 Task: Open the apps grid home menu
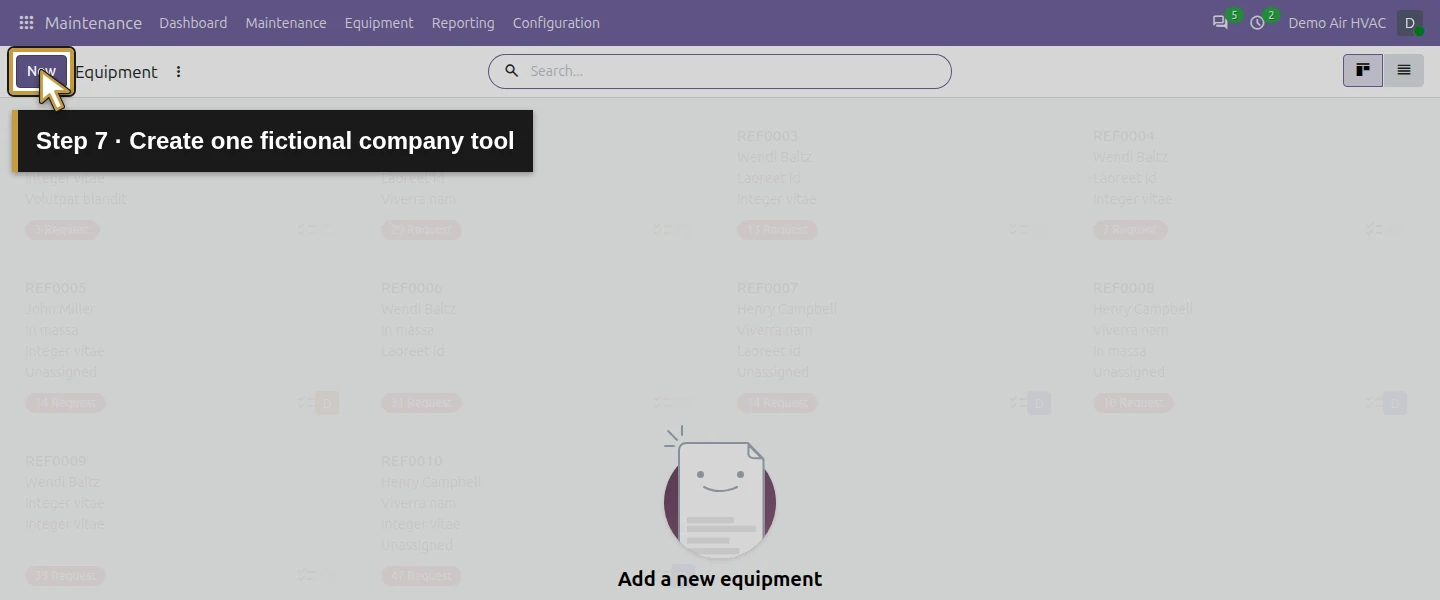(x=26, y=22)
